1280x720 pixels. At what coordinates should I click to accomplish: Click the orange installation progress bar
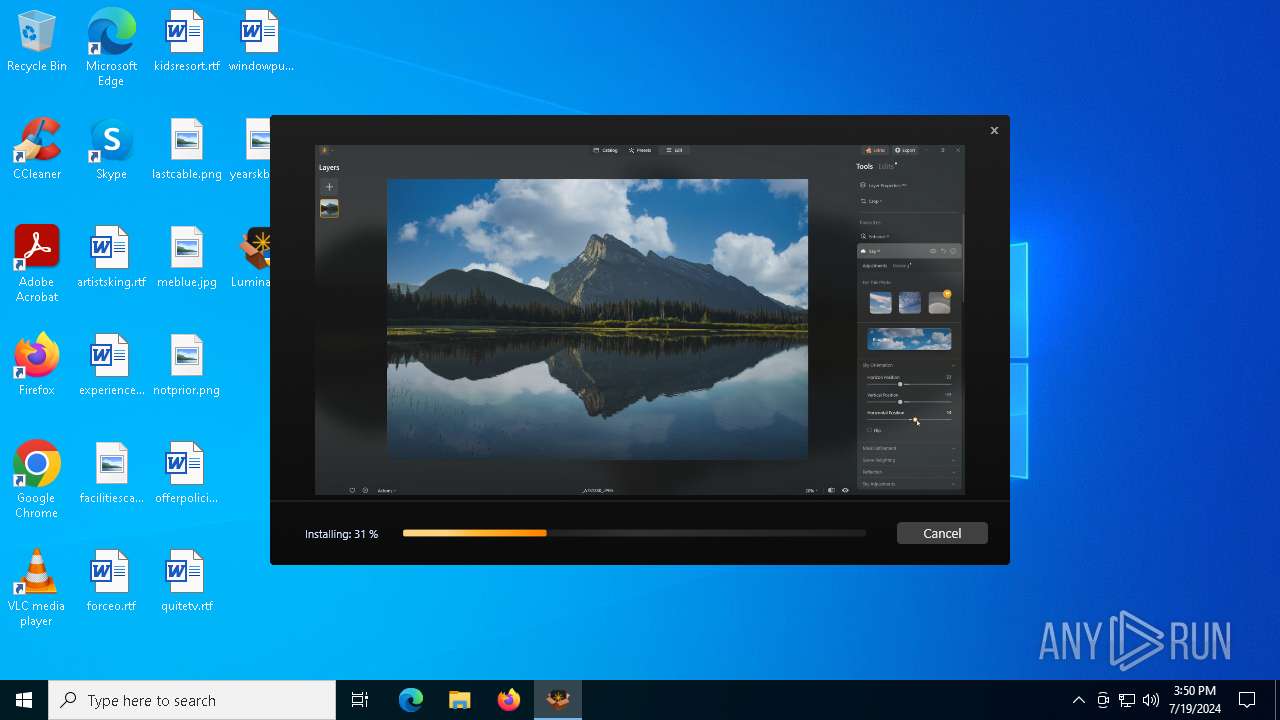pyautogui.click(x=634, y=533)
